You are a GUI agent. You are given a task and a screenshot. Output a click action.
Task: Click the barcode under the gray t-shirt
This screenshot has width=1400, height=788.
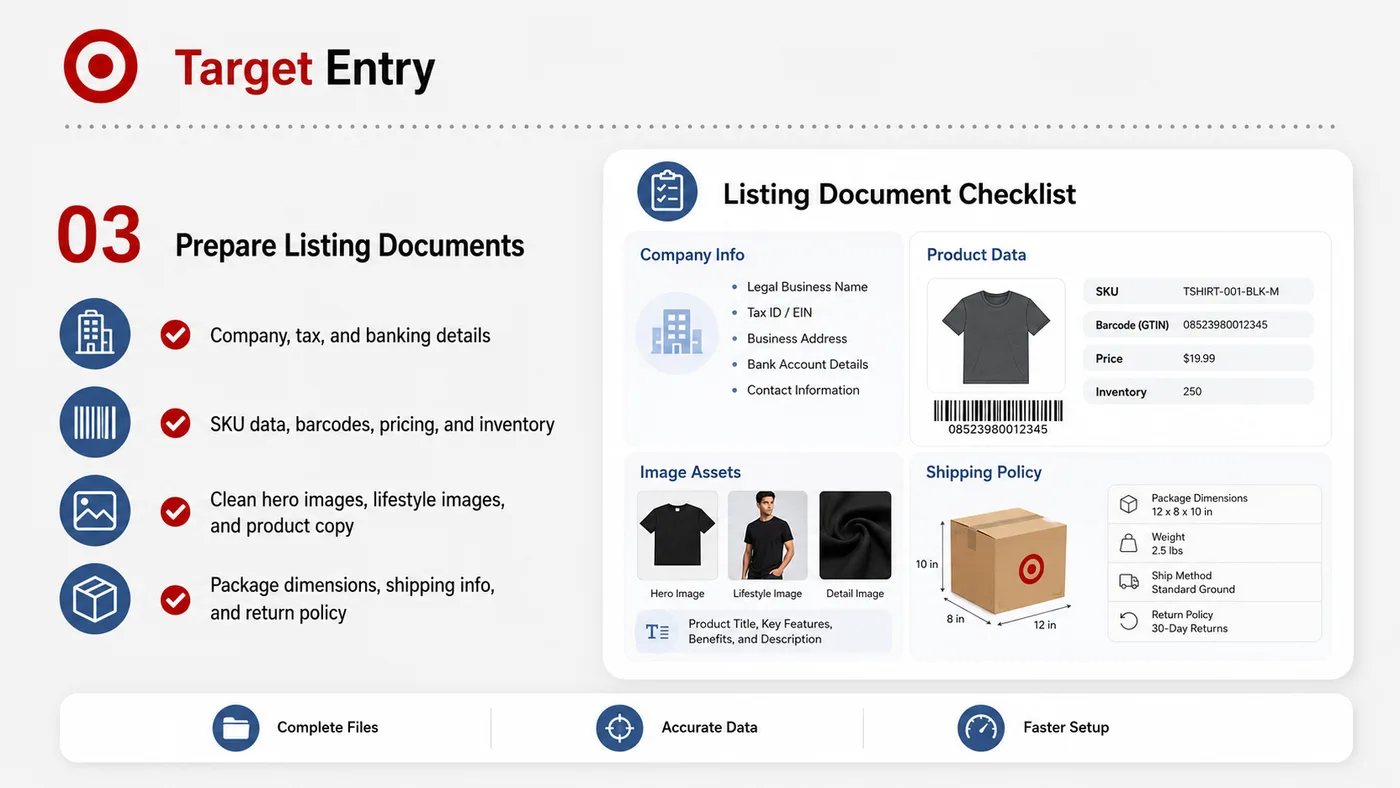(x=998, y=410)
